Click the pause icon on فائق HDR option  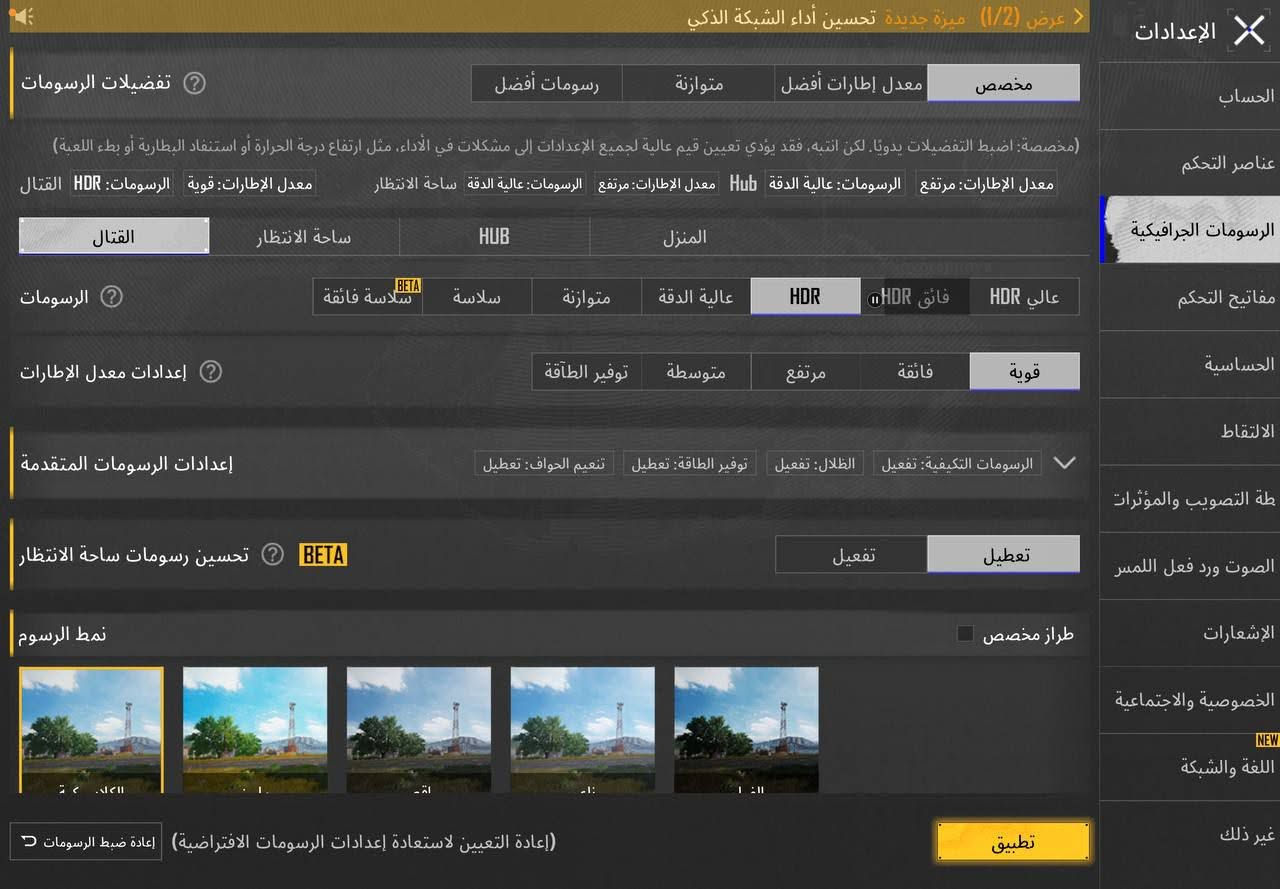875,298
